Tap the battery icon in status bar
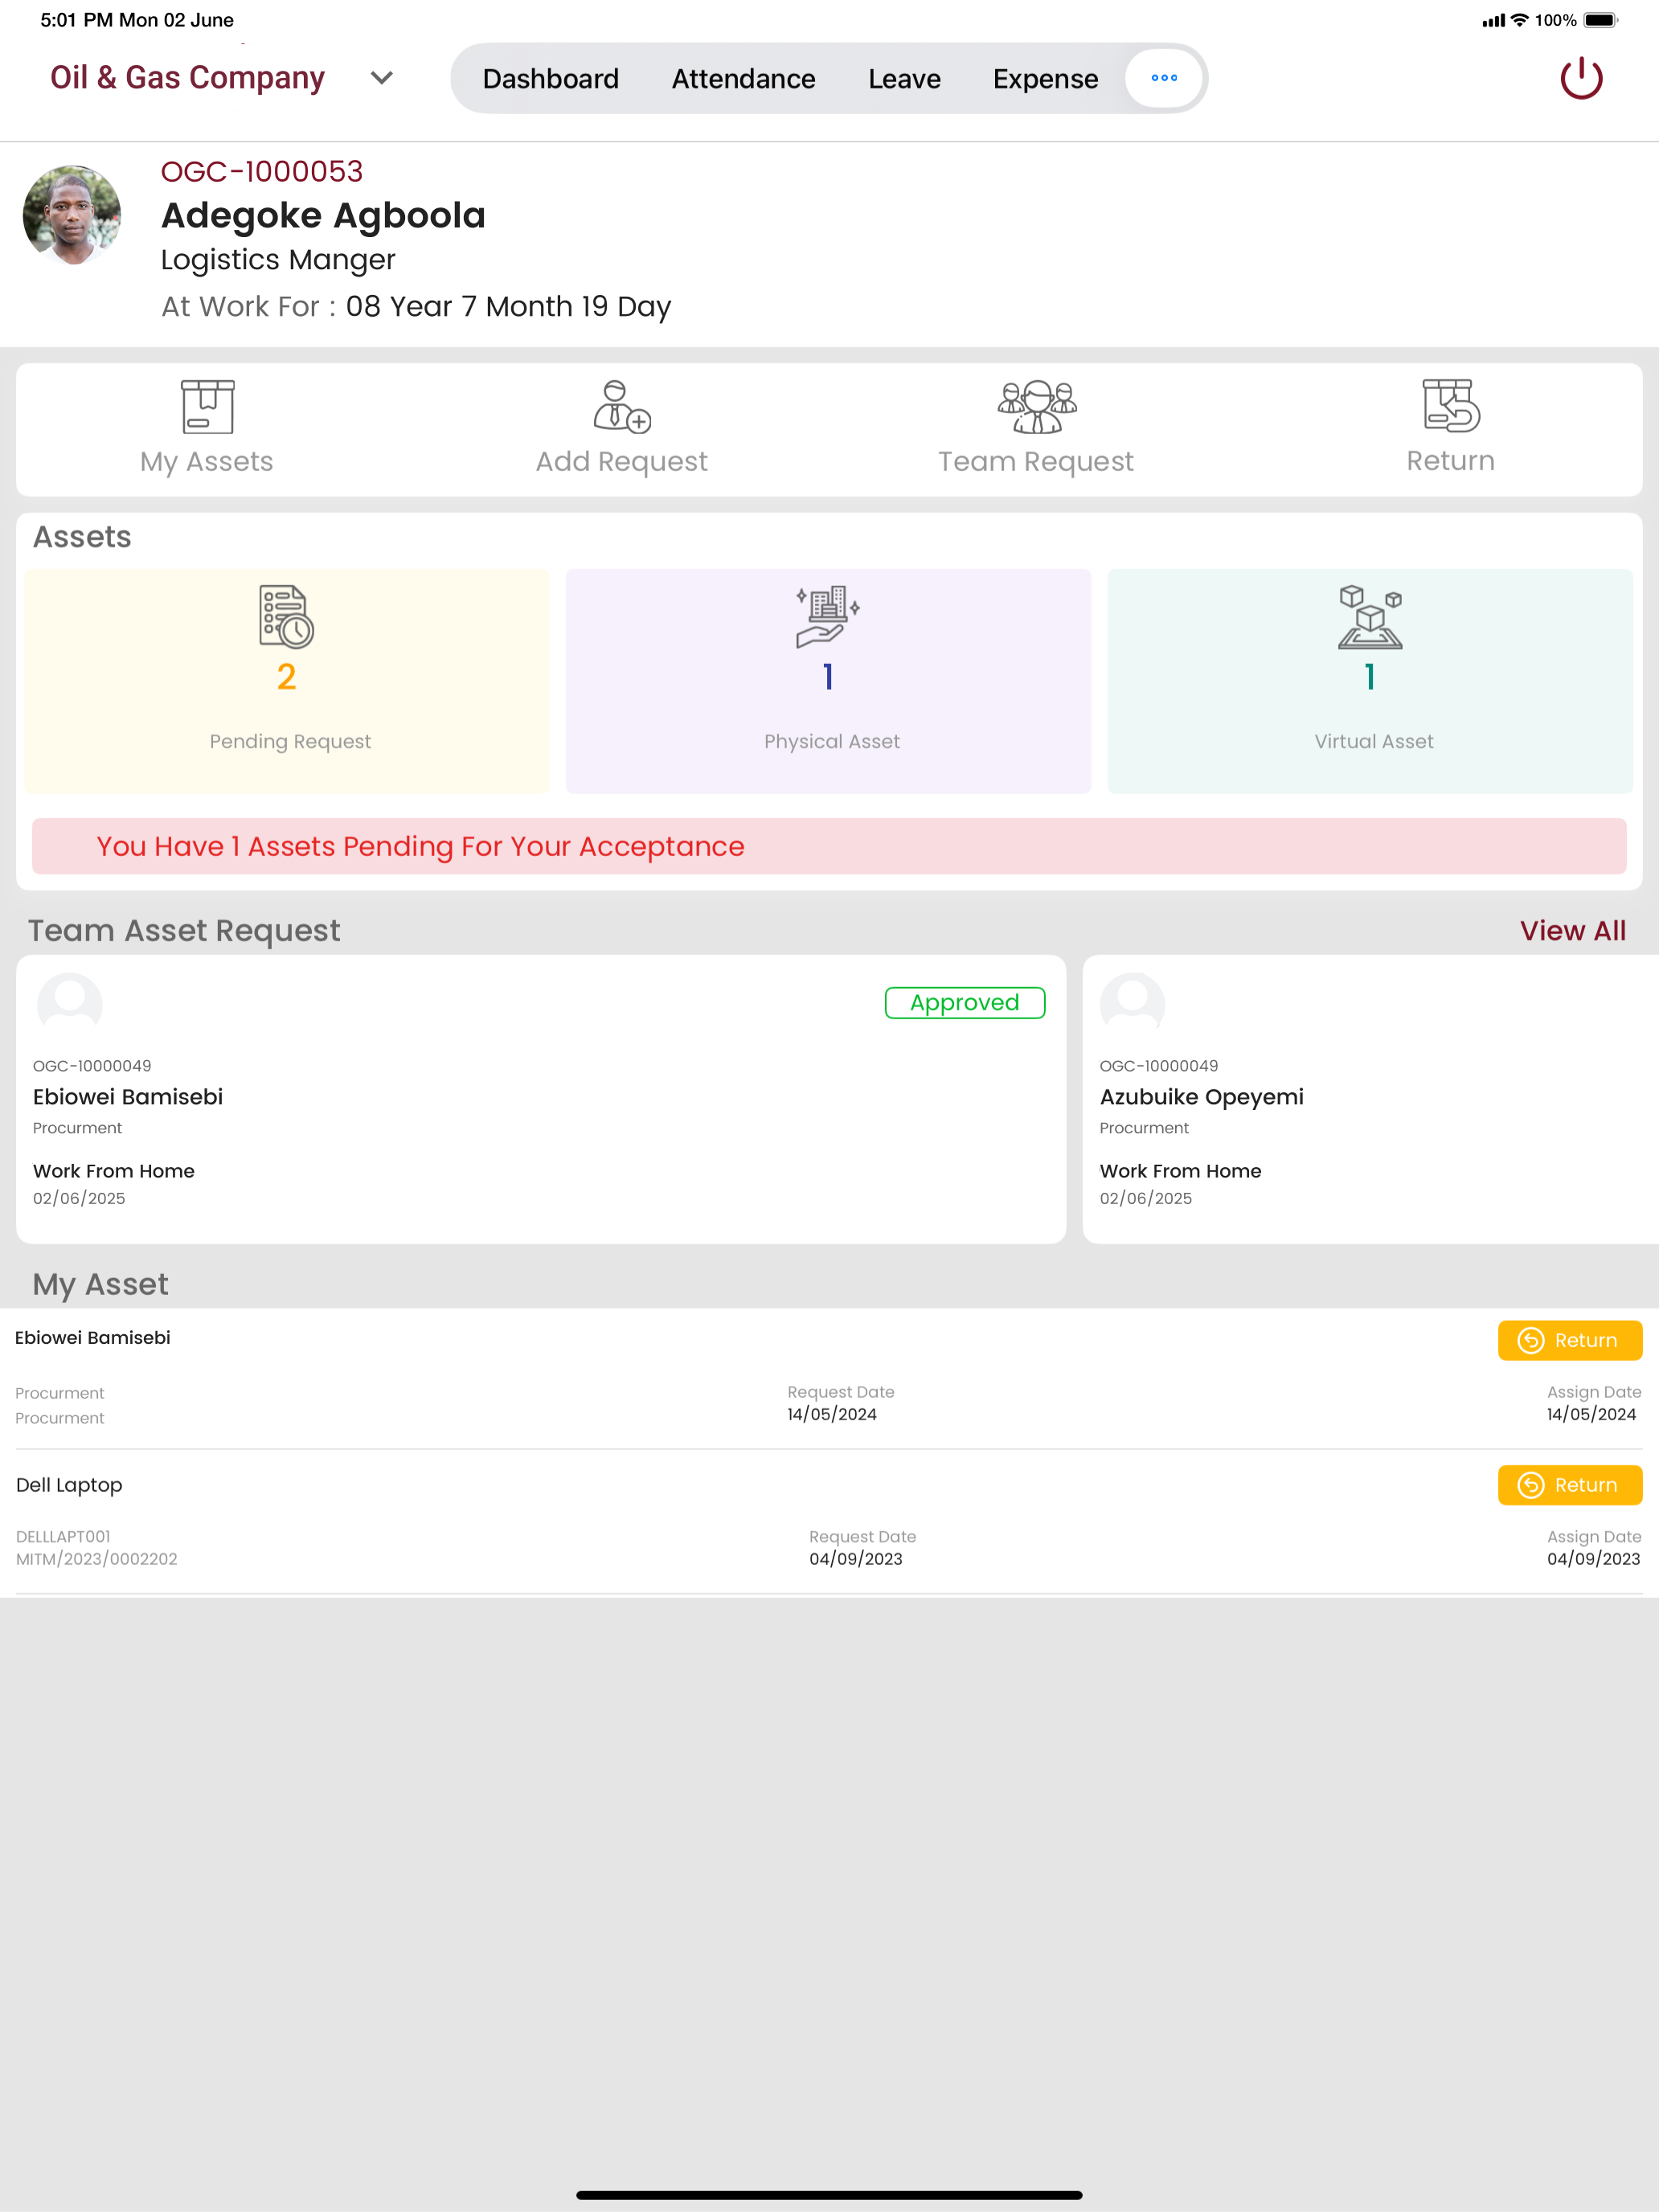Image resolution: width=1659 pixels, height=2212 pixels. pos(1600,20)
